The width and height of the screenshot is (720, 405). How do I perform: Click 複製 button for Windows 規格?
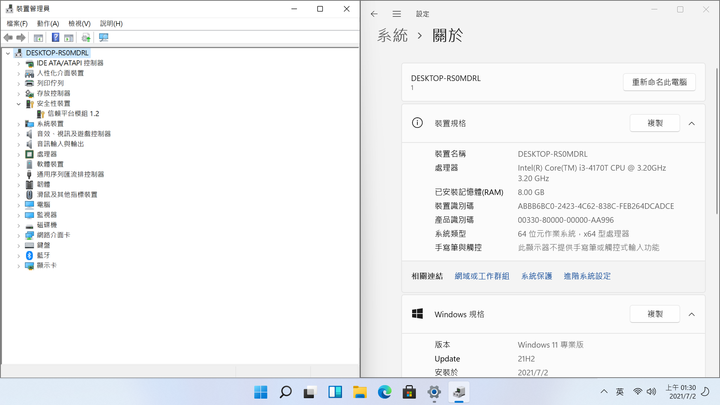pos(655,314)
